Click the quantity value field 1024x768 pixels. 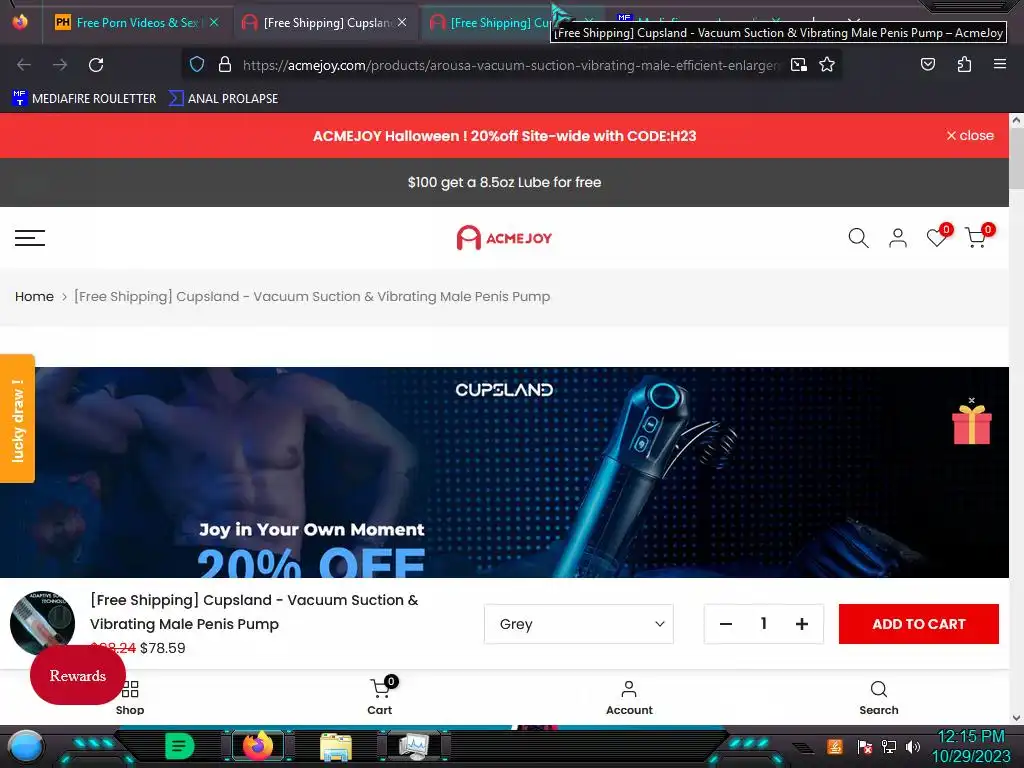tap(763, 624)
